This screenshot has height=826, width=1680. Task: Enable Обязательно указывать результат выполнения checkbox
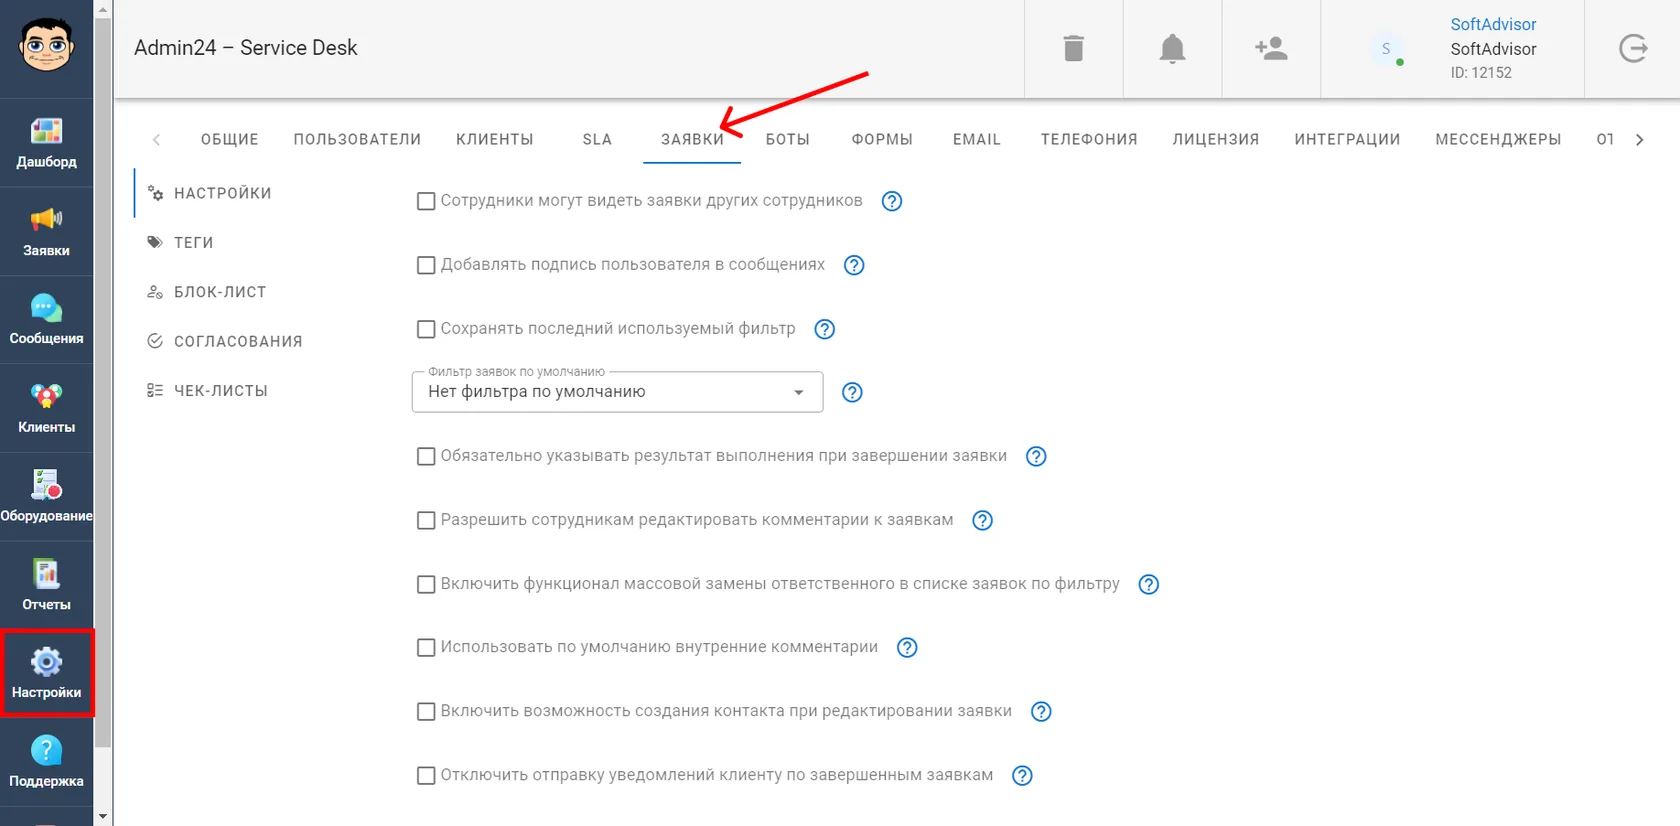click(426, 456)
